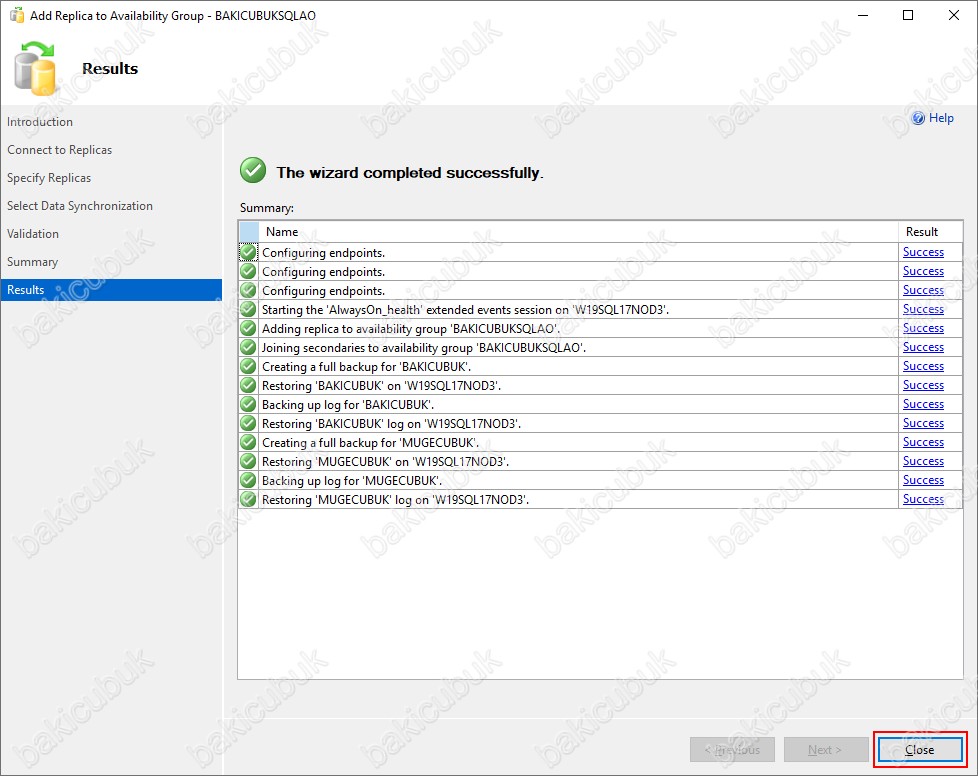Select row text Restoring 'BAKICUBUK' log on 'W19SQL17NOD3'
The image size is (978, 776).
(x=391, y=424)
